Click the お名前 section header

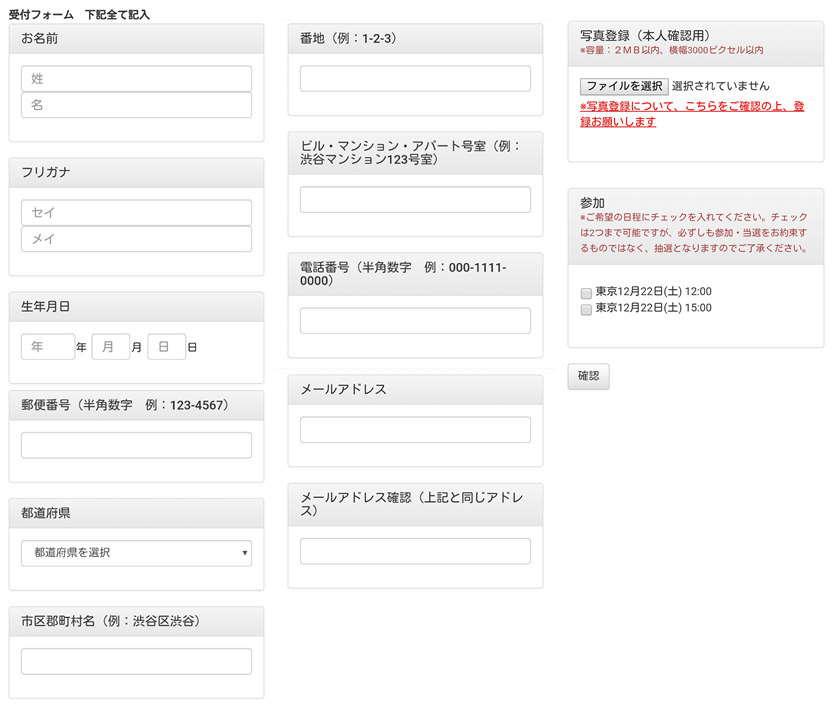(136, 39)
